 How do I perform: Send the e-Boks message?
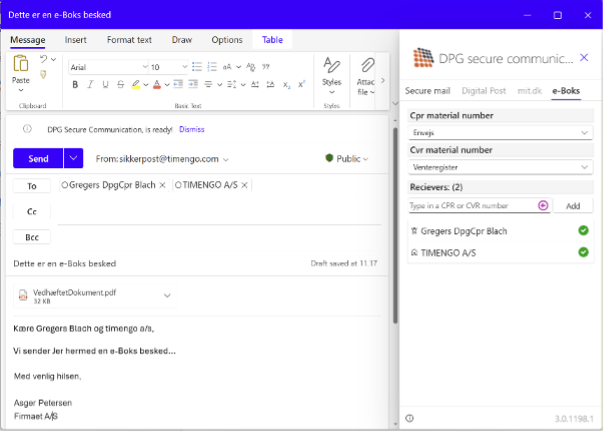click(38, 158)
